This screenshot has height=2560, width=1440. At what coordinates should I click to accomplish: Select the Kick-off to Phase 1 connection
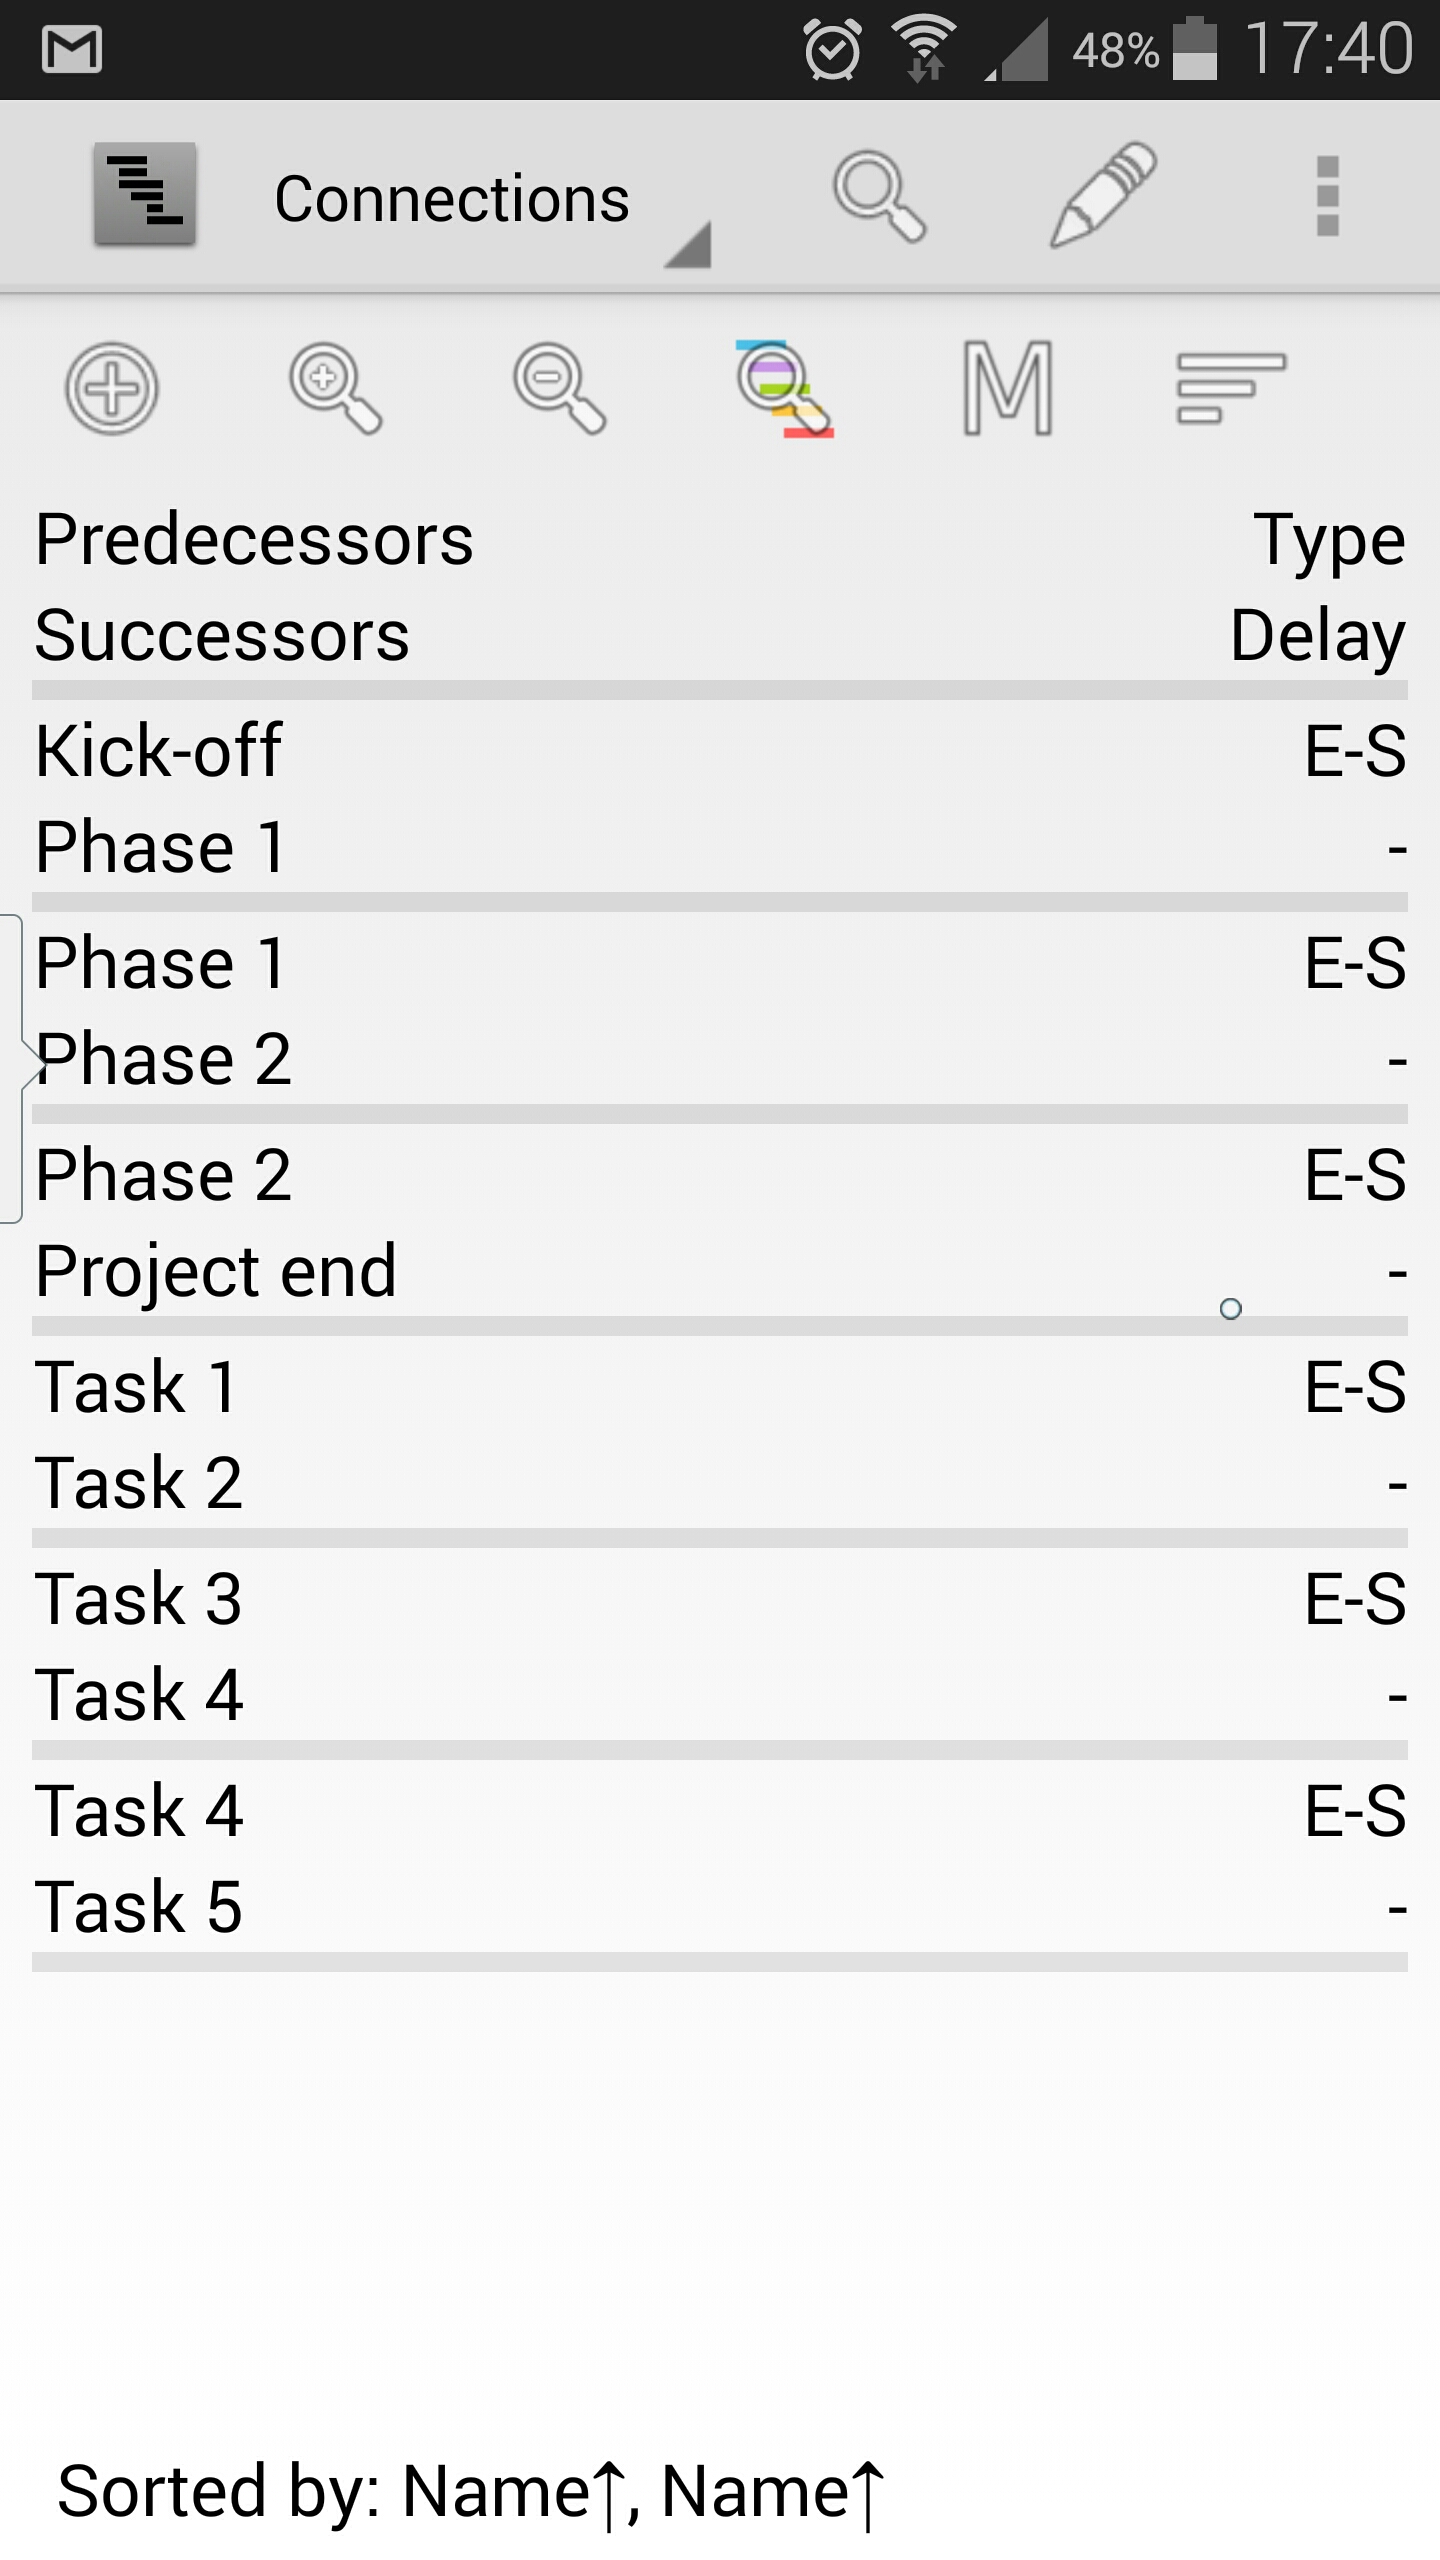pyautogui.click(x=720, y=797)
